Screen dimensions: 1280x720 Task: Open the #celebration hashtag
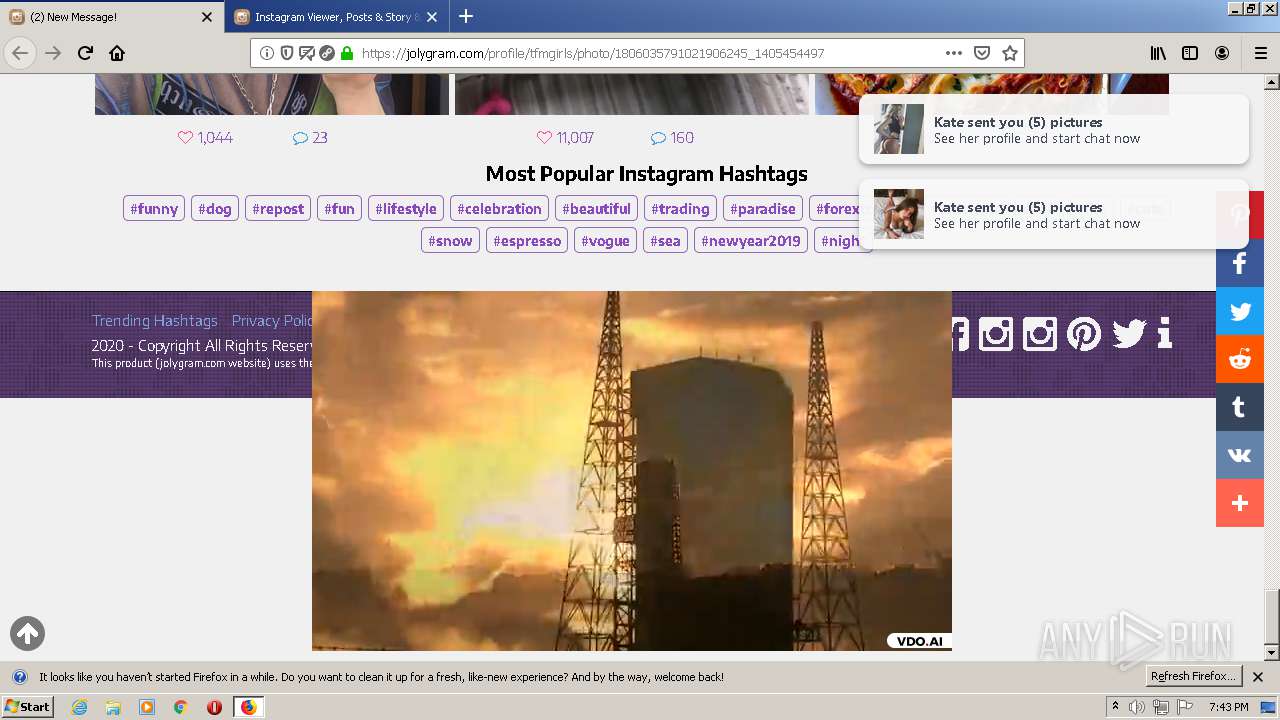point(499,209)
